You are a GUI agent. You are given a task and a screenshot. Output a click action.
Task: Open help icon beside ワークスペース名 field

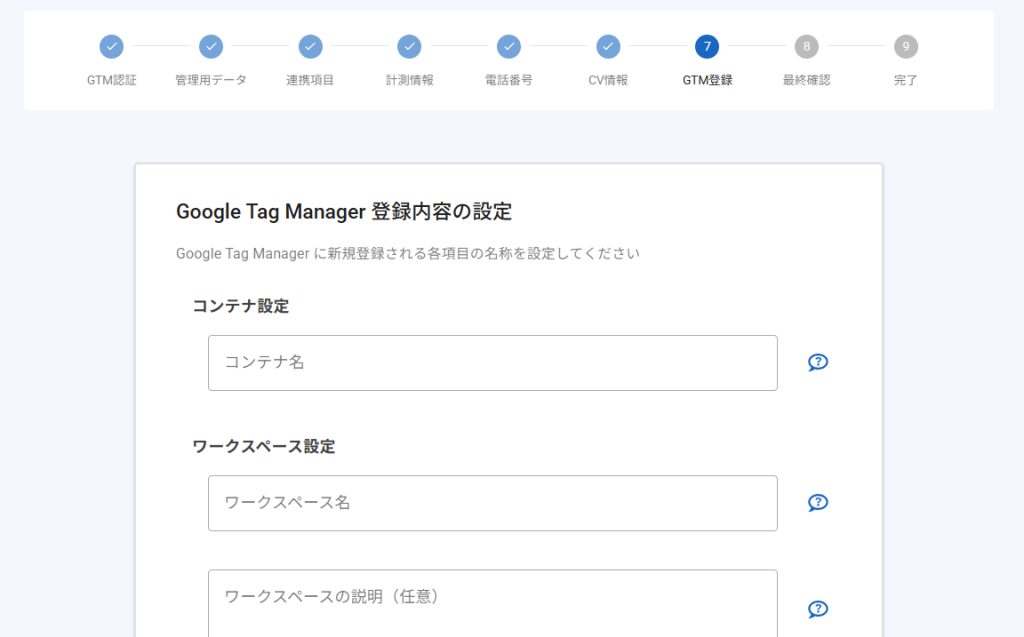pos(817,502)
